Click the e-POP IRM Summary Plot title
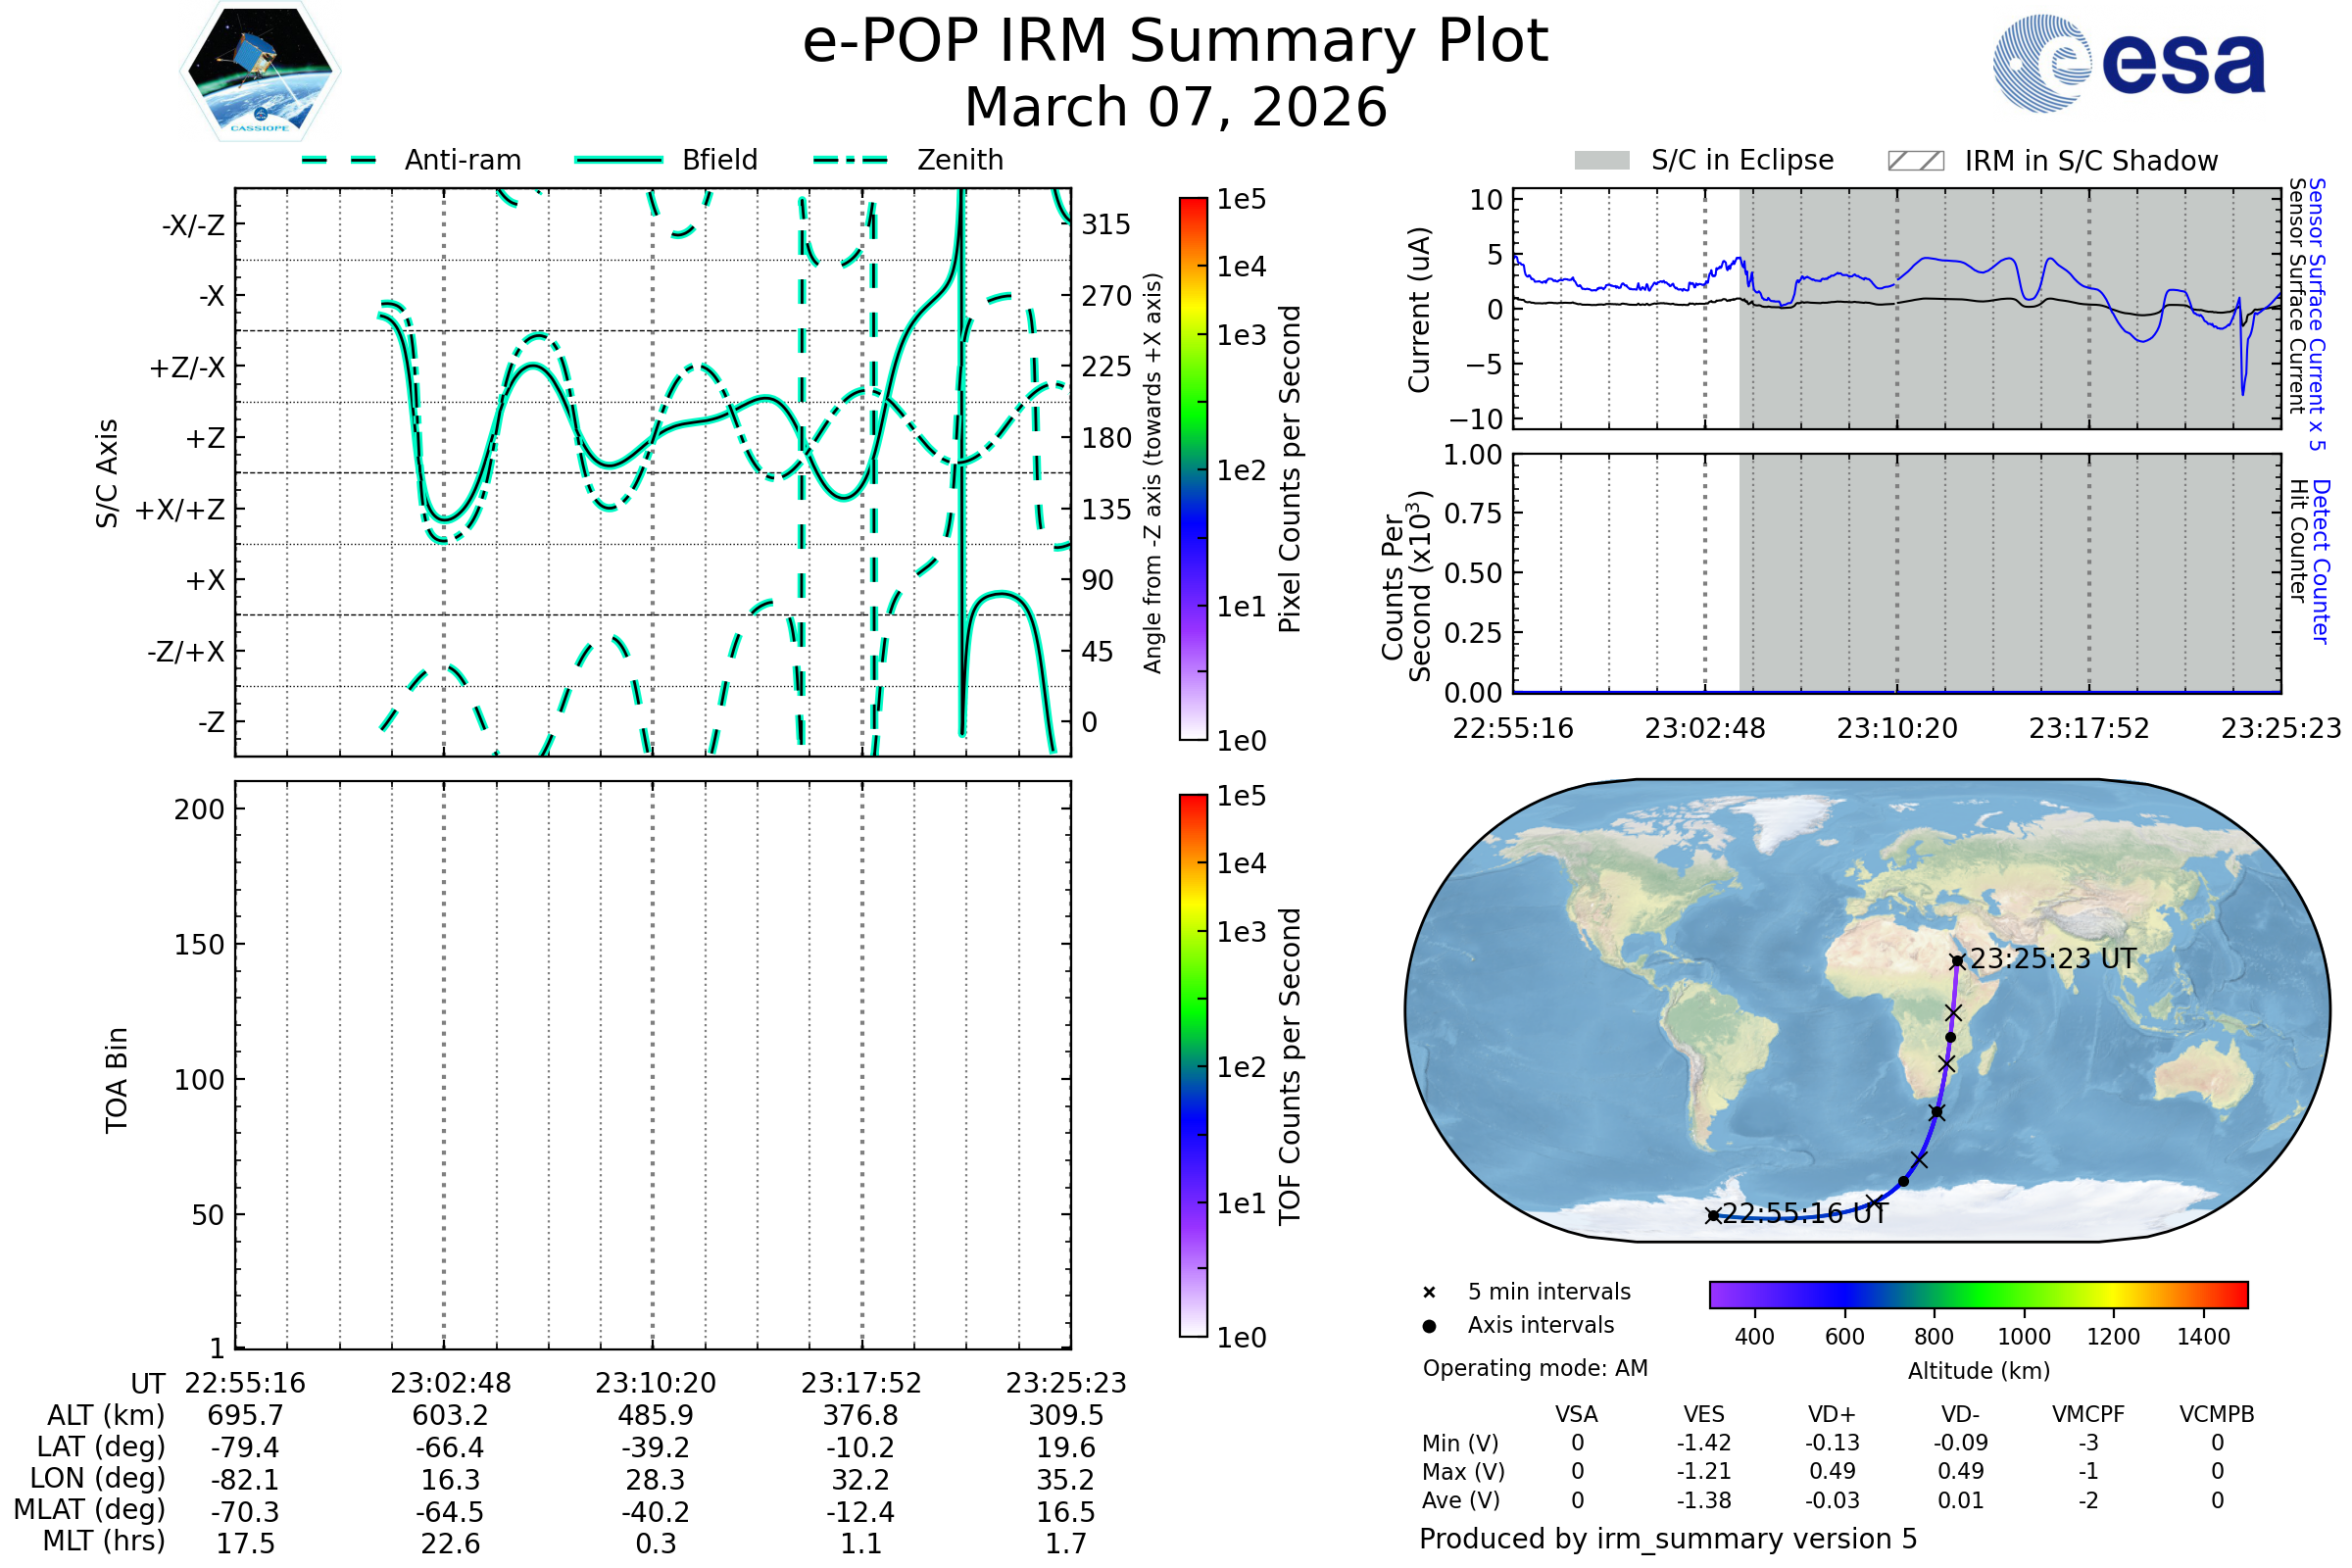Viewport: 2352px width, 1568px height. coord(1175,42)
